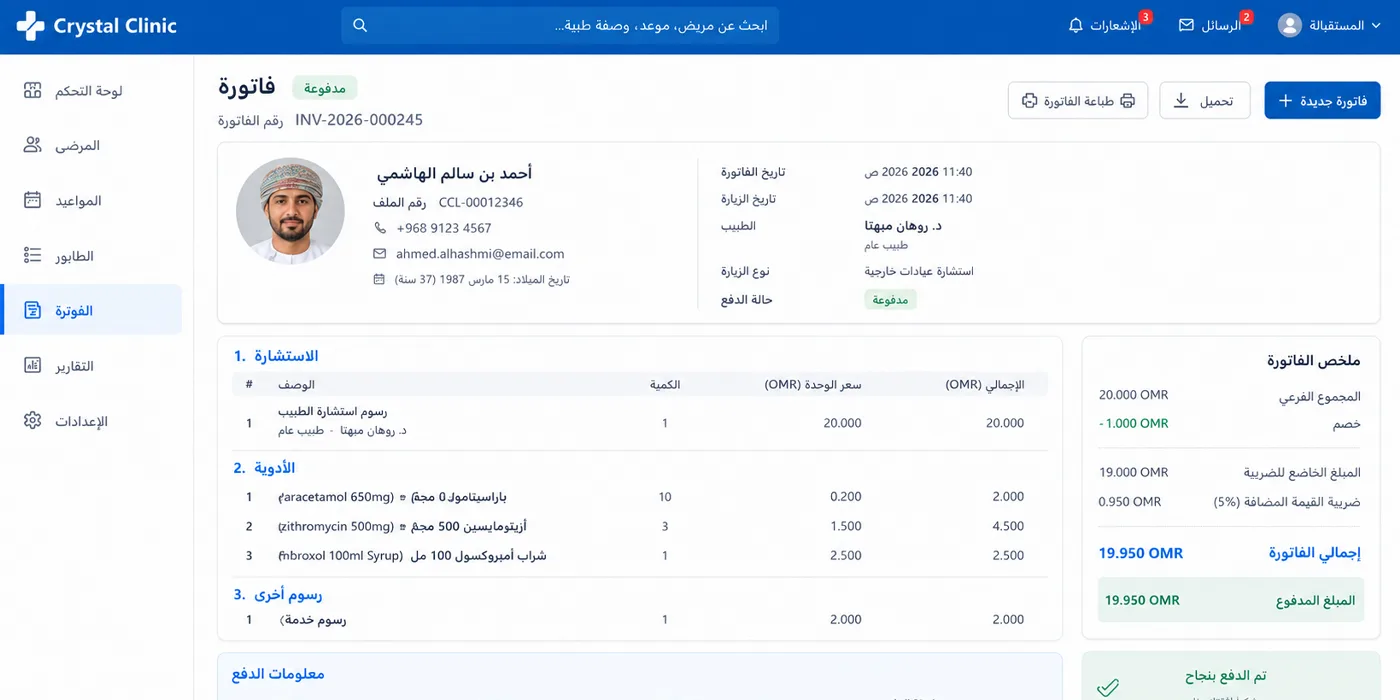
Task: Click doctor name د. روهان ميهتا in visit details
Action: pyautogui.click(x=903, y=226)
